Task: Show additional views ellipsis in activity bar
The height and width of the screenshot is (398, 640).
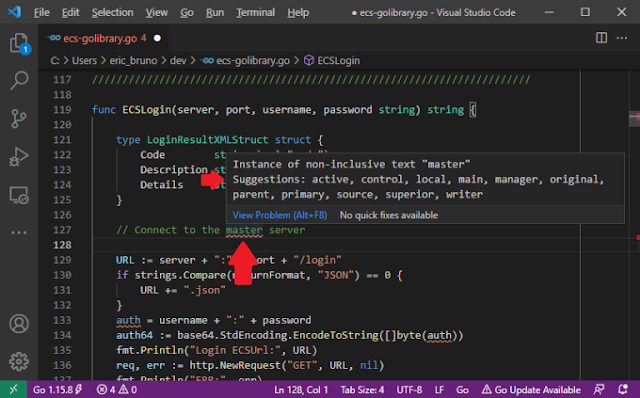Action: coord(19,233)
